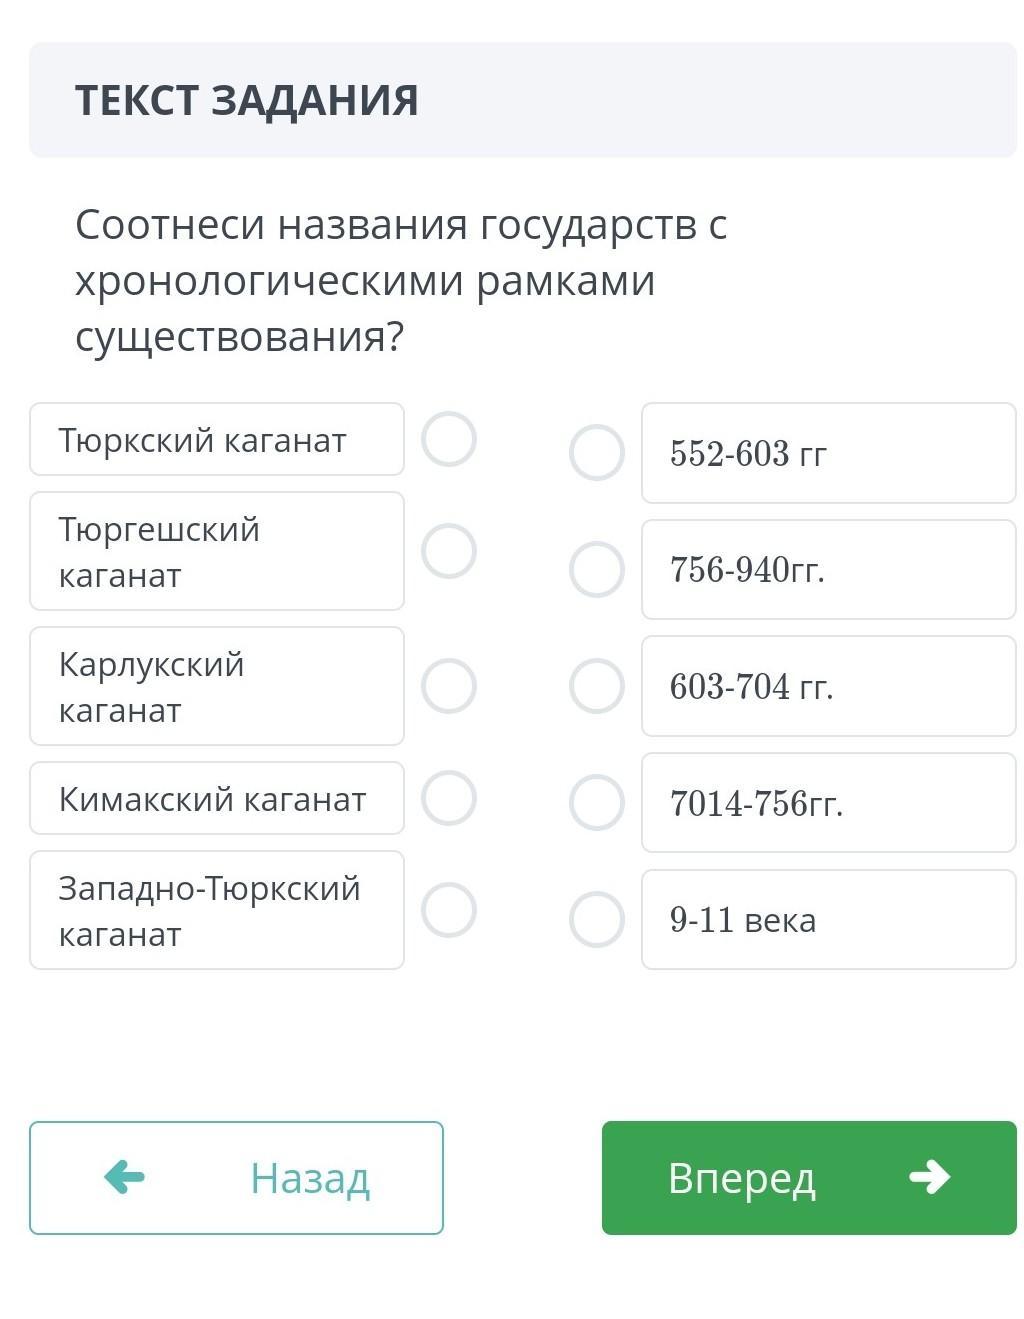
Task: Select radio button for 756-940гг.
Action: [597, 569]
